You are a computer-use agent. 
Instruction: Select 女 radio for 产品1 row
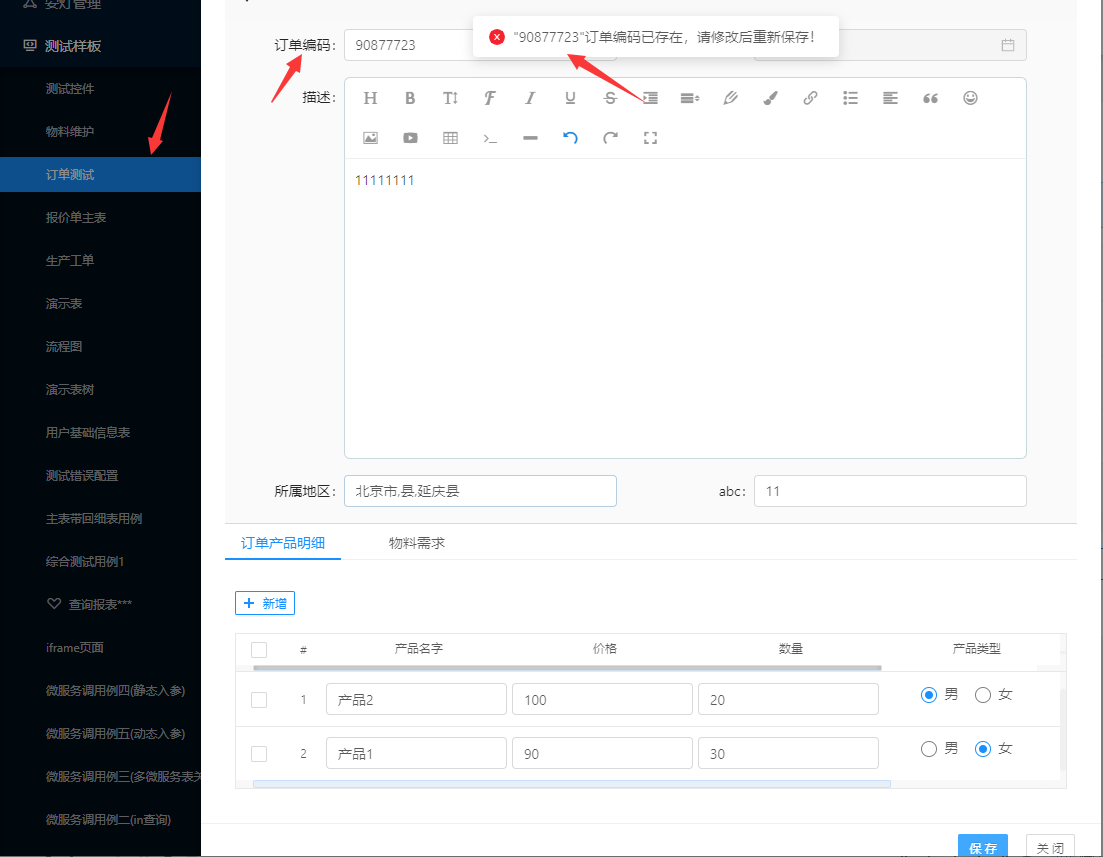click(983, 749)
